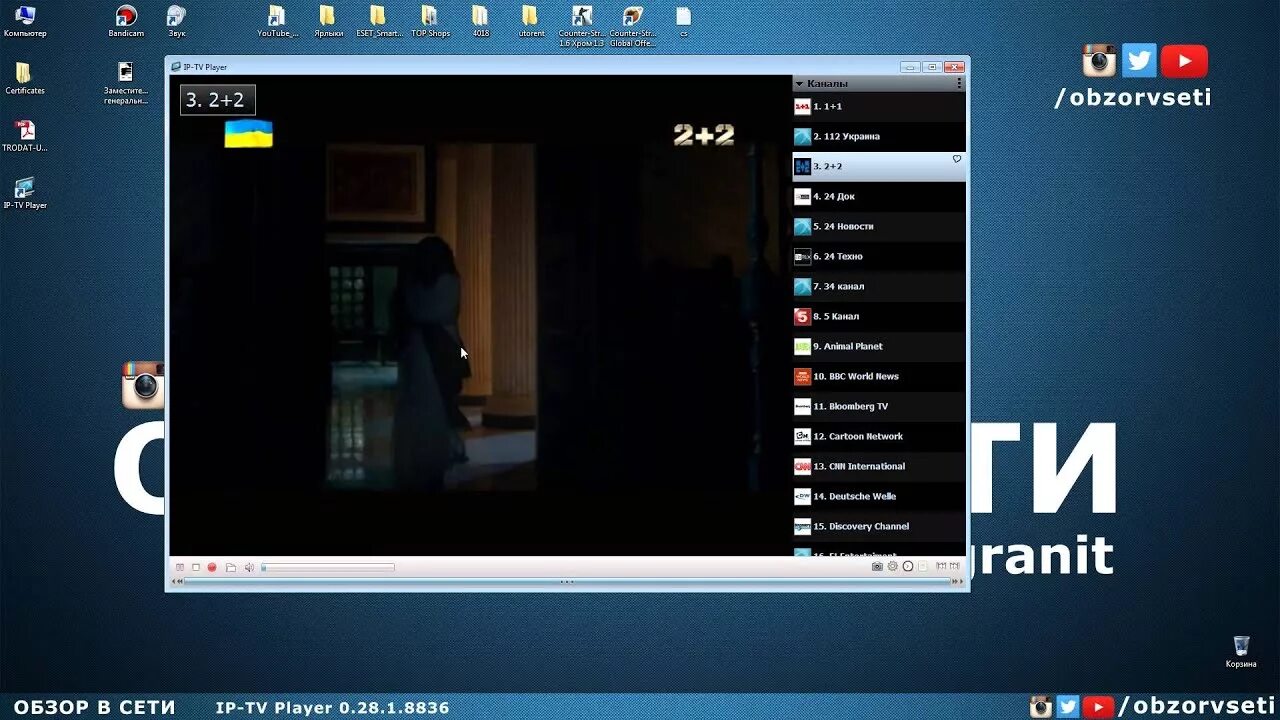Collapse the Каналы channel list
Screen dimensions: 1280x720
click(x=800, y=83)
